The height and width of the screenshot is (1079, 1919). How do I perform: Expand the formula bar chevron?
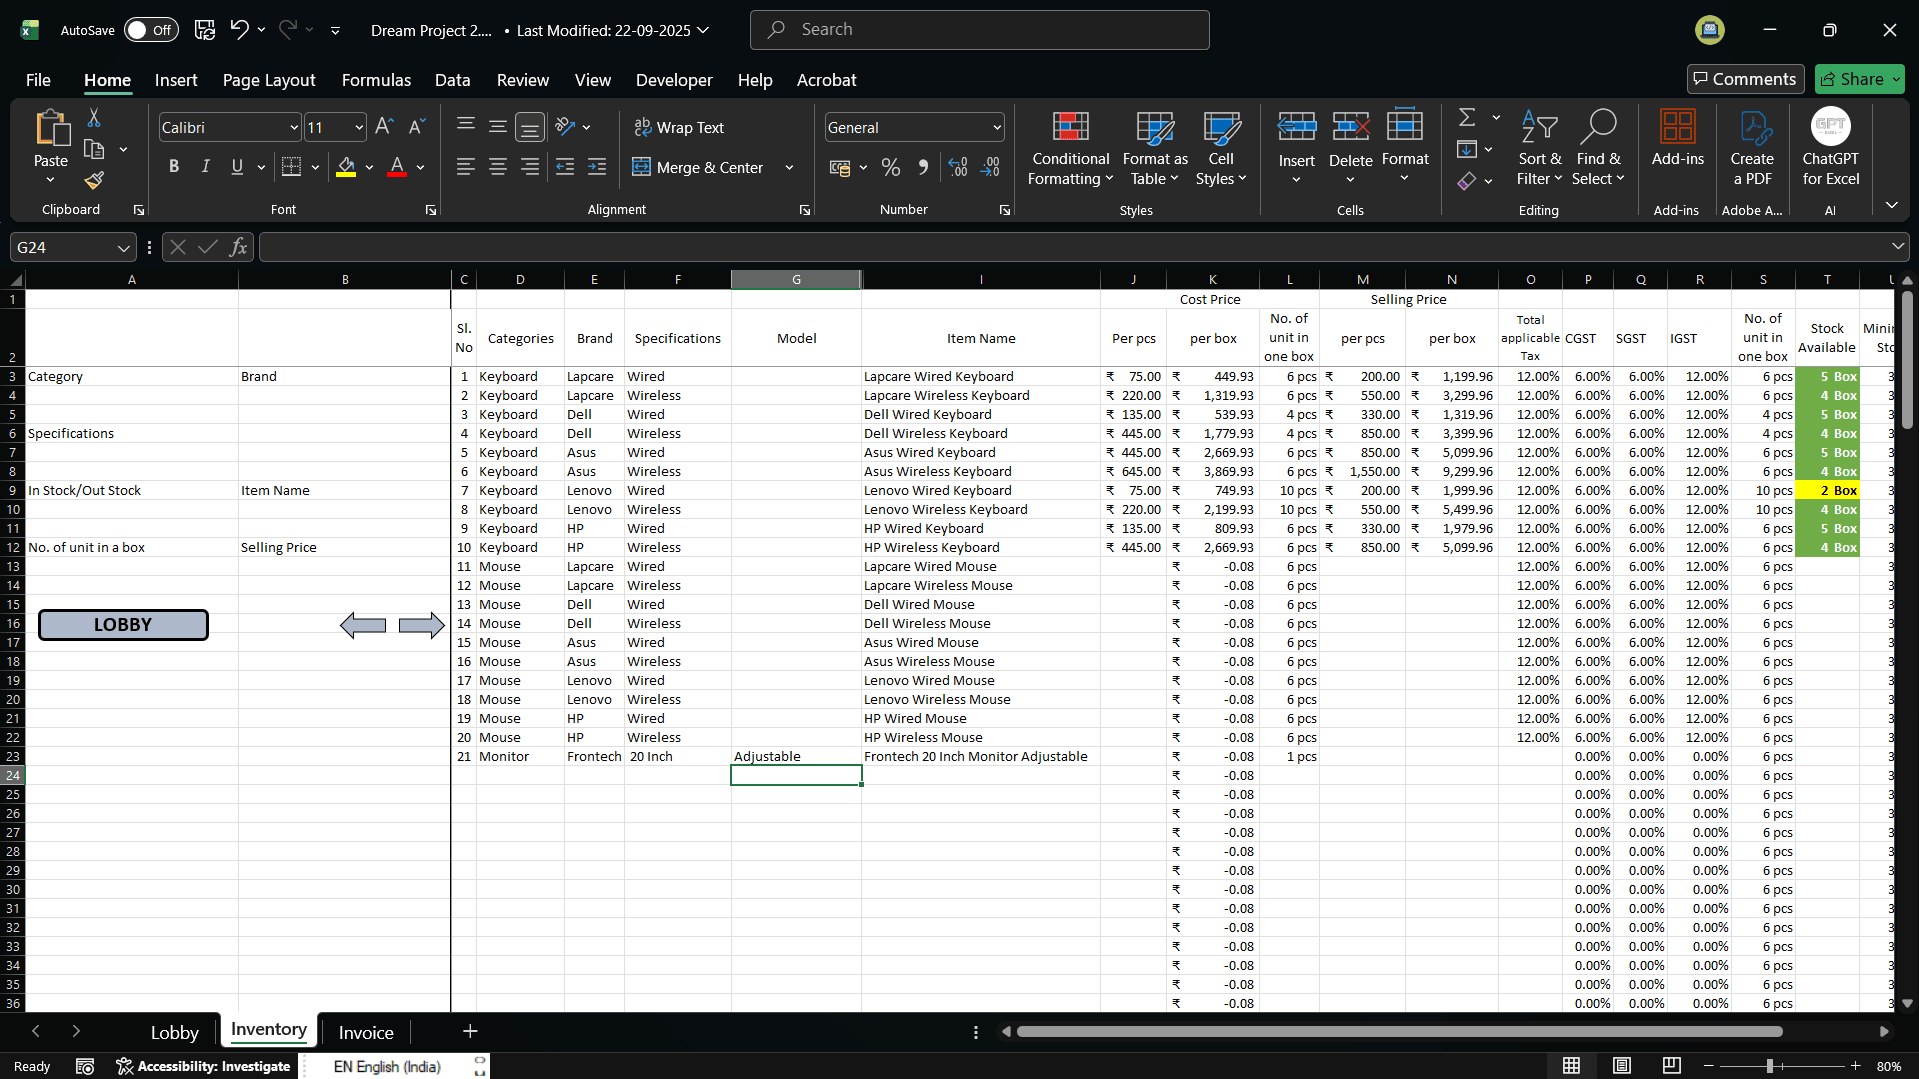1897,246
